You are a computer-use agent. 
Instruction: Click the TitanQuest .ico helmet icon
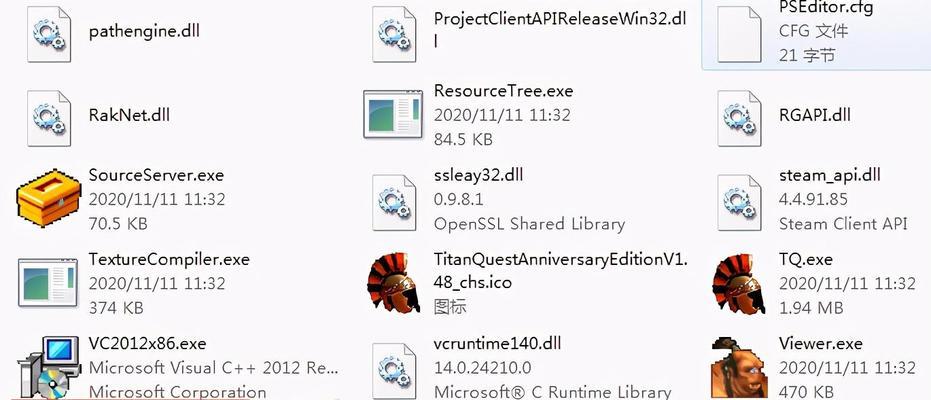coord(392,284)
